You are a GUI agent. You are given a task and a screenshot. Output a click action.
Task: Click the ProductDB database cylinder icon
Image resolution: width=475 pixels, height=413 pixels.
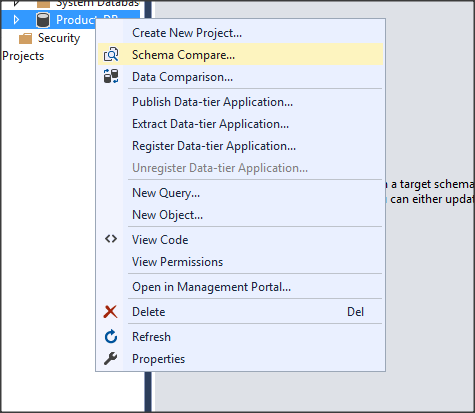click(x=43, y=20)
